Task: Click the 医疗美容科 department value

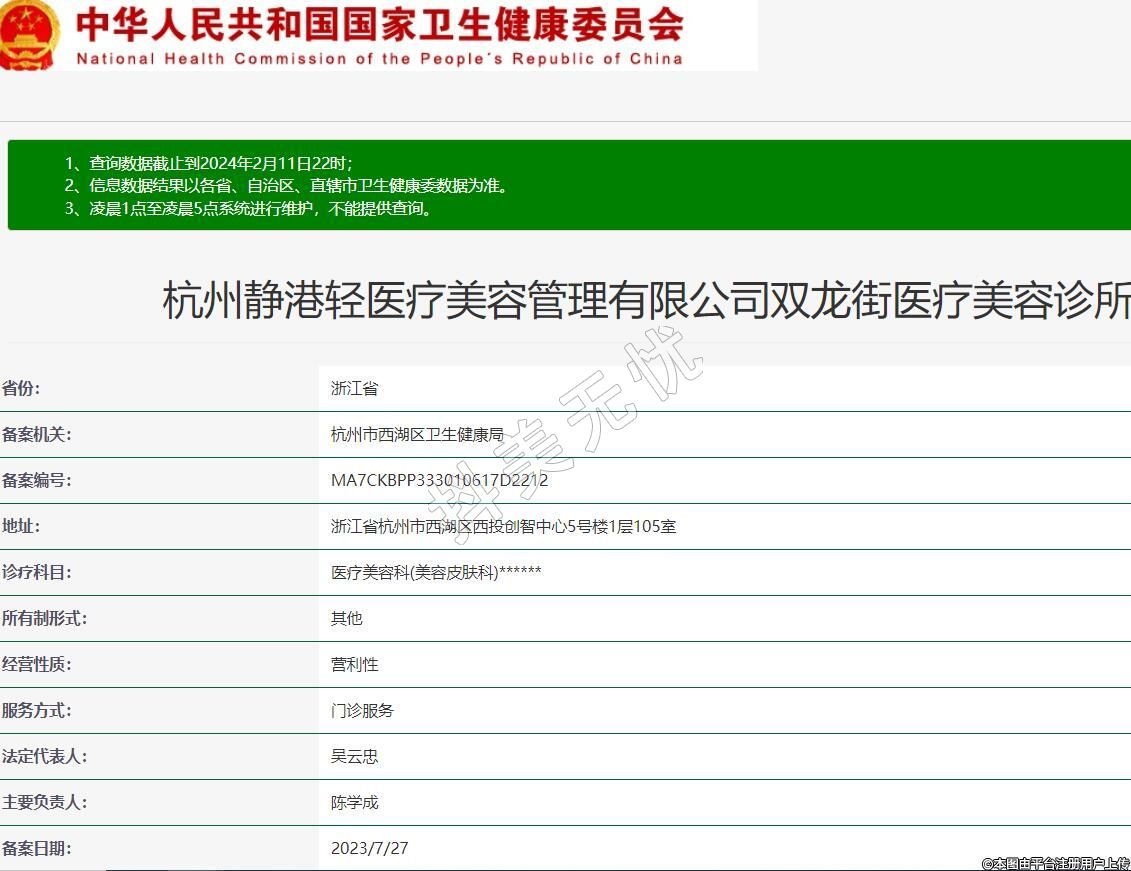Action: coord(436,573)
